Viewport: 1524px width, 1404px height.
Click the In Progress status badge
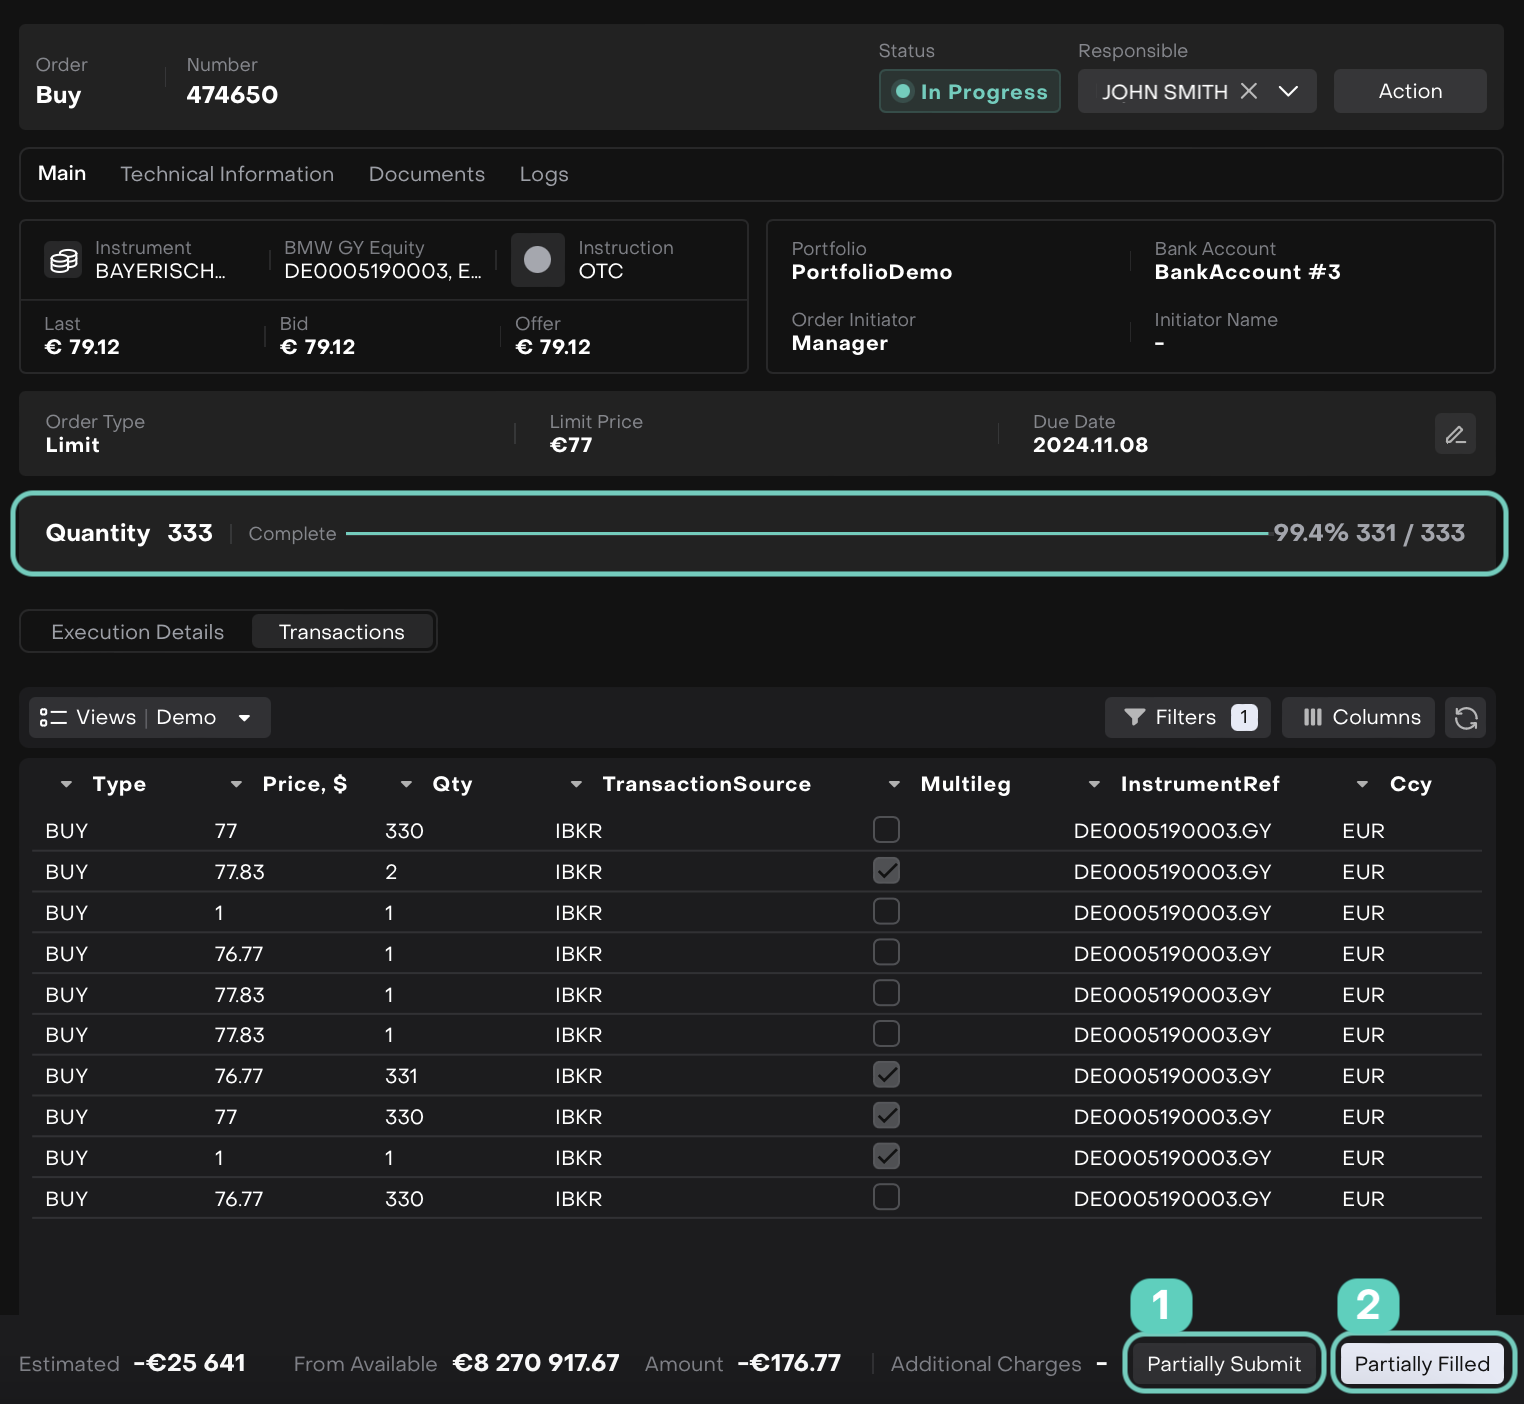pos(969,91)
